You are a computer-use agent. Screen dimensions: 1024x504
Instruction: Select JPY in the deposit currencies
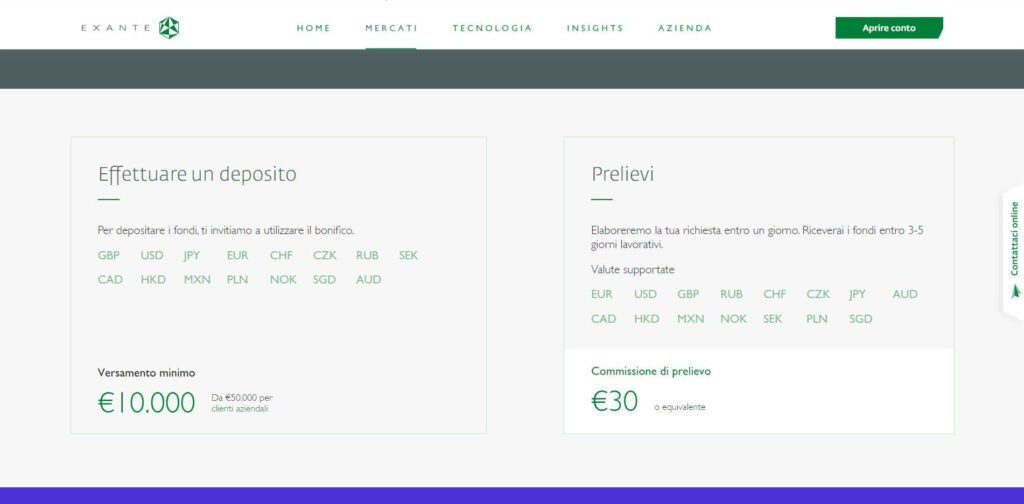(x=192, y=255)
